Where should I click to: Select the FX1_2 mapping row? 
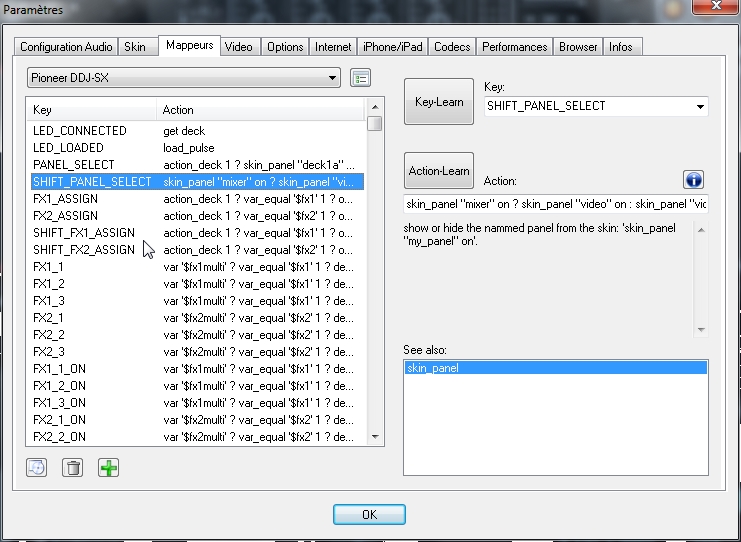197,284
